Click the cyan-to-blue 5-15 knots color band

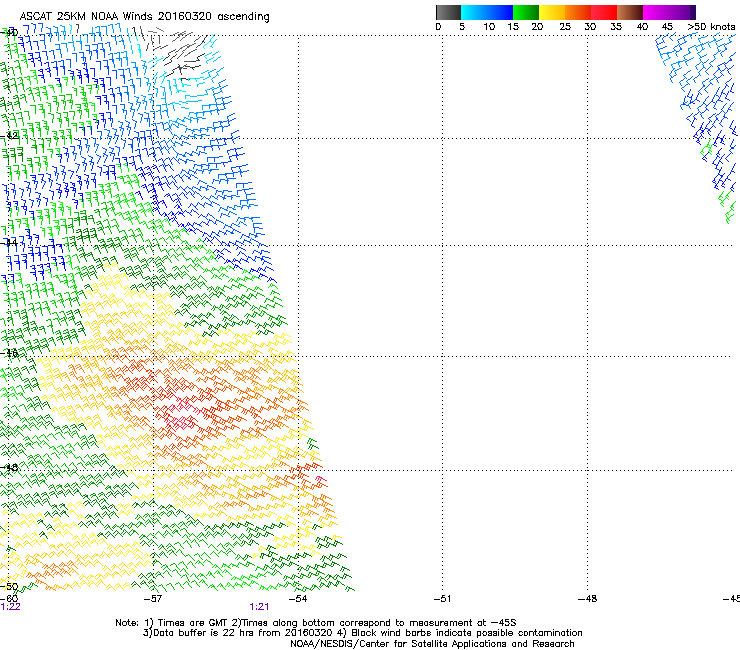pyautogui.click(x=487, y=12)
